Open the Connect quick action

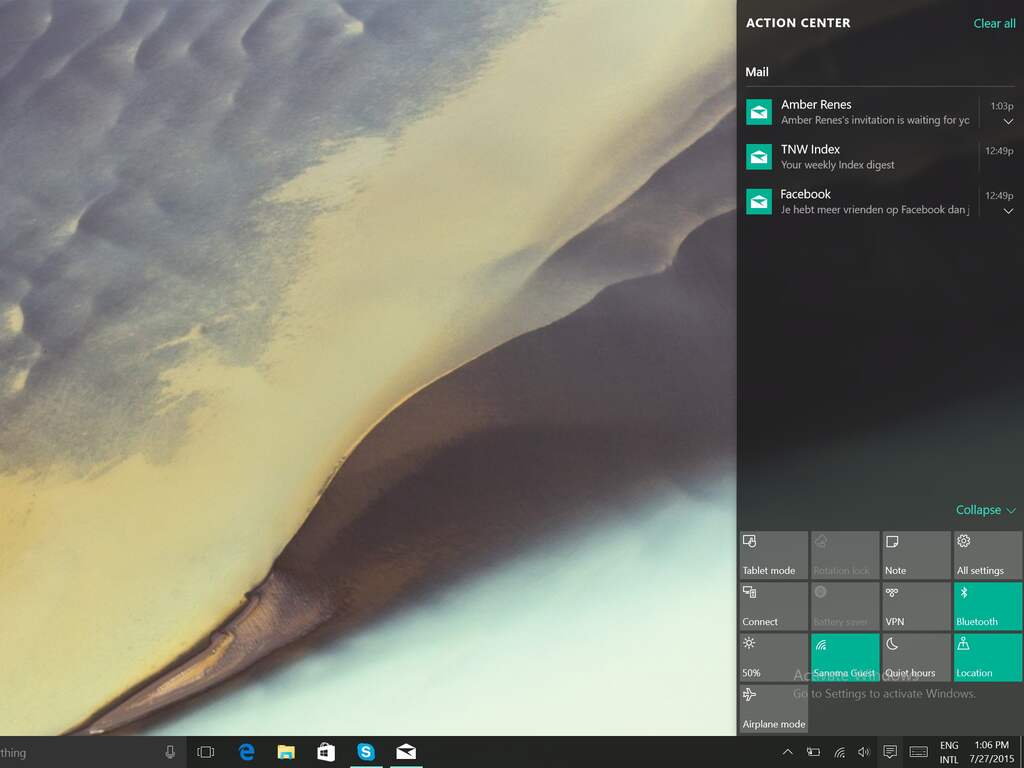point(774,607)
